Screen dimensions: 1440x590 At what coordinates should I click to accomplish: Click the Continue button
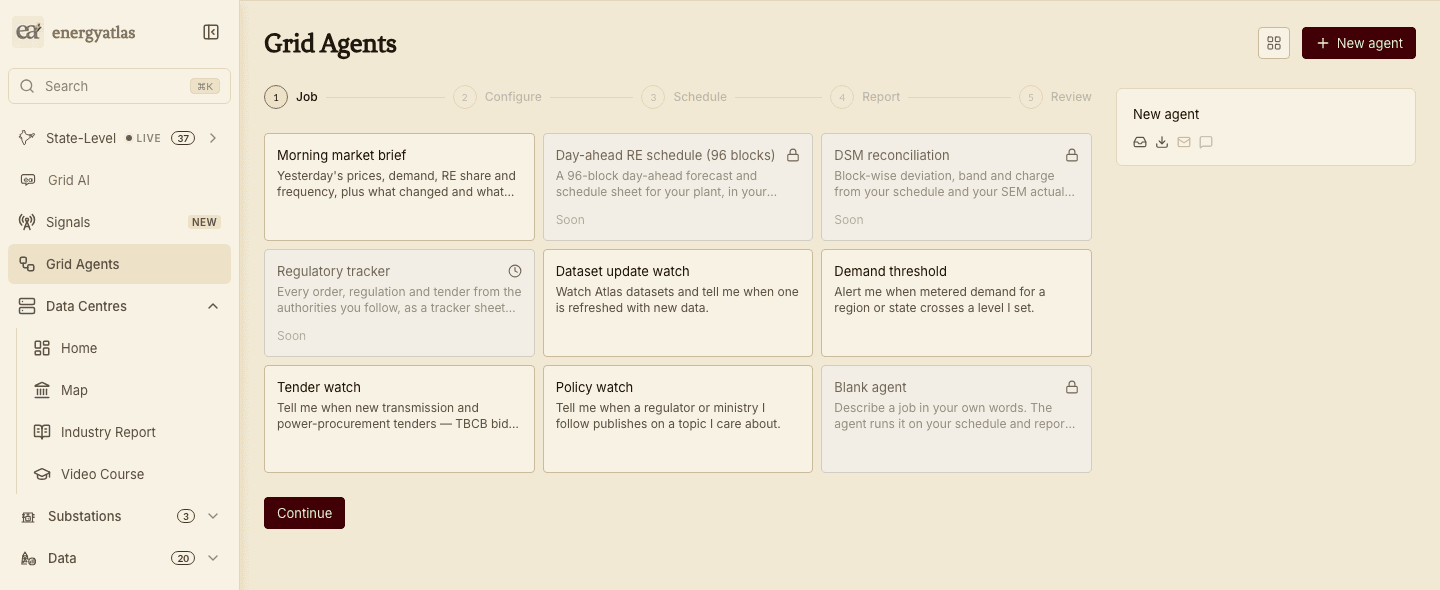[x=304, y=513]
